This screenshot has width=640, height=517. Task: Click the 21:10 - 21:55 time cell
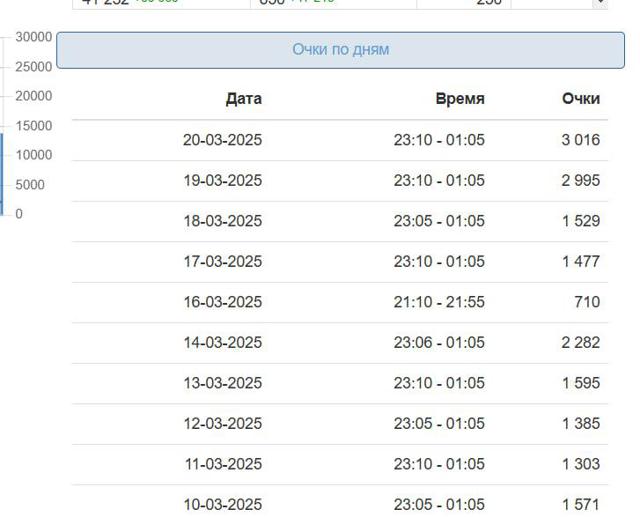pyautogui.click(x=439, y=302)
